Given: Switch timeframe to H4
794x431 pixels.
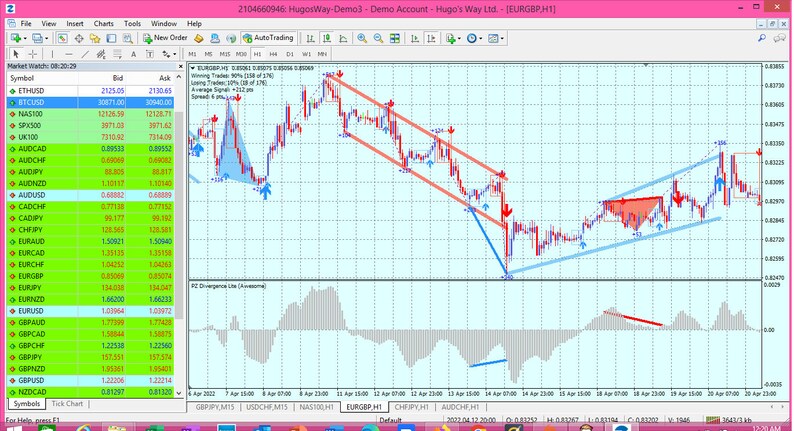Looking at the screenshot, I should click(x=273, y=54).
